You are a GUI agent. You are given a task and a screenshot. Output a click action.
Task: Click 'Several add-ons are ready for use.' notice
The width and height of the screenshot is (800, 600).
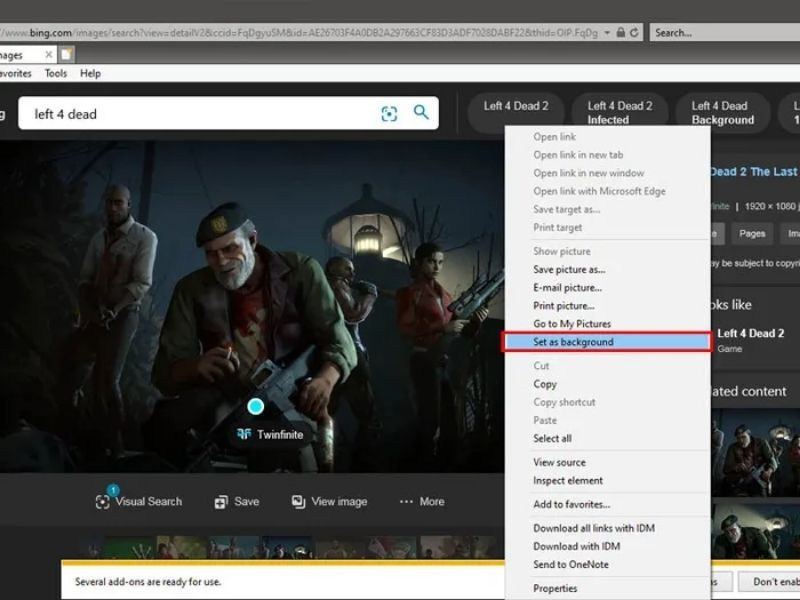[148, 582]
